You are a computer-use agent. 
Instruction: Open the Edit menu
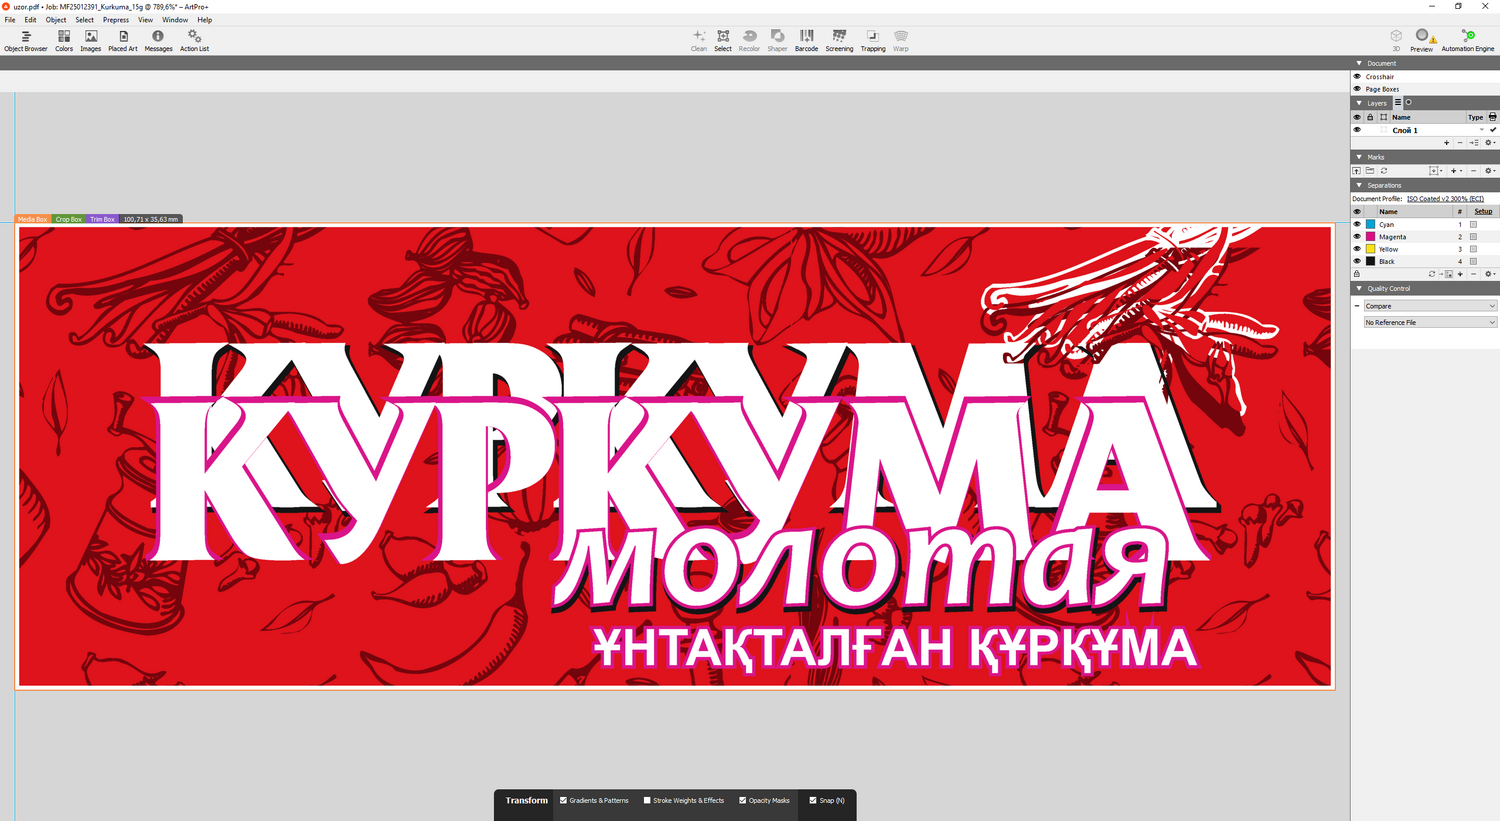tap(30, 20)
